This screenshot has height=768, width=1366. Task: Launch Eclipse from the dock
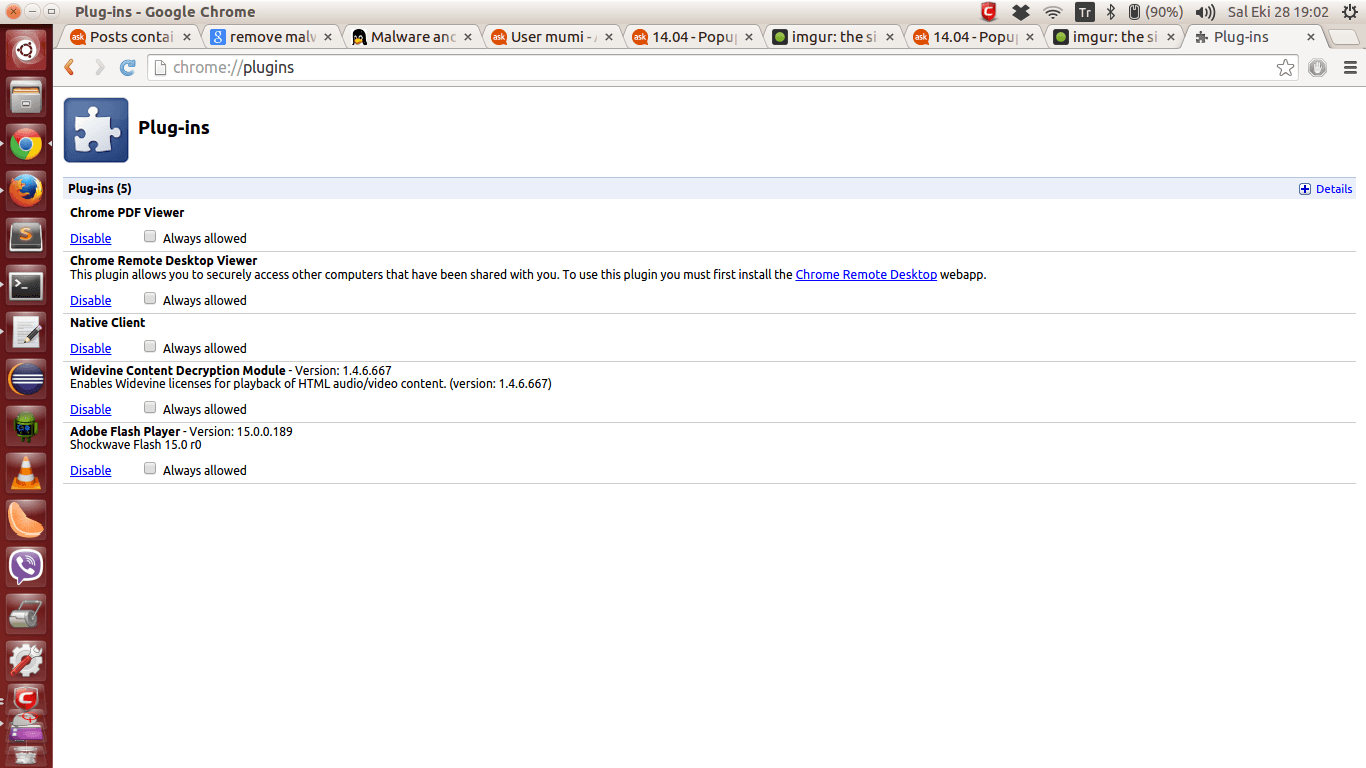click(26, 379)
